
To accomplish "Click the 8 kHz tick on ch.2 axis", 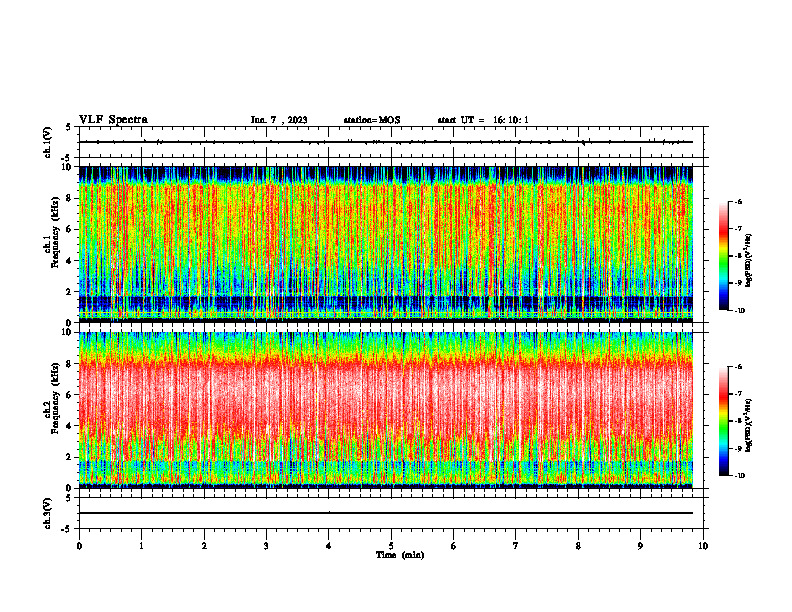I will [x=70, y=364].
